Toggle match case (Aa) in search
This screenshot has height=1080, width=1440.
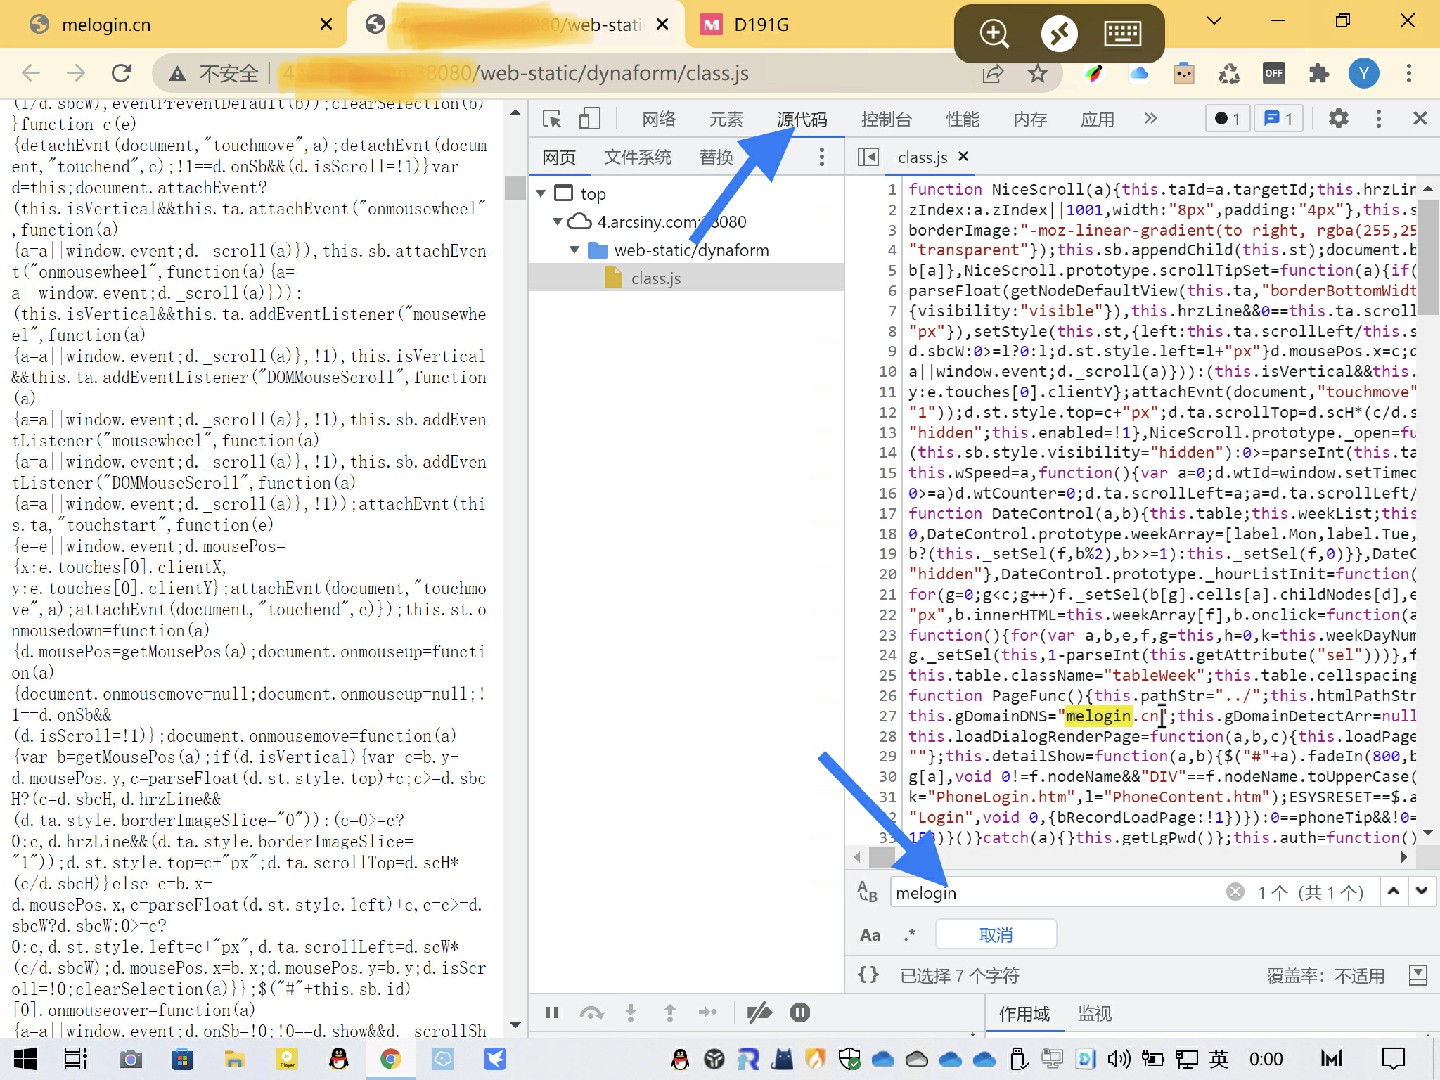(x=870, y=935)
